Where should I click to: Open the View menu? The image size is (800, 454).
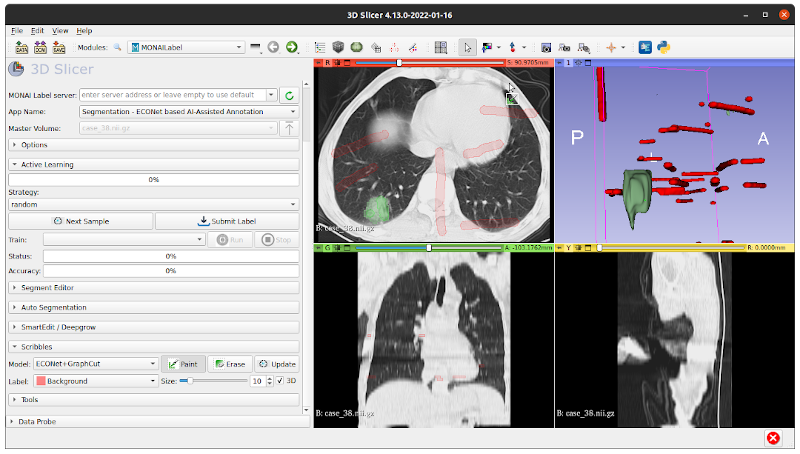point(60,31)
